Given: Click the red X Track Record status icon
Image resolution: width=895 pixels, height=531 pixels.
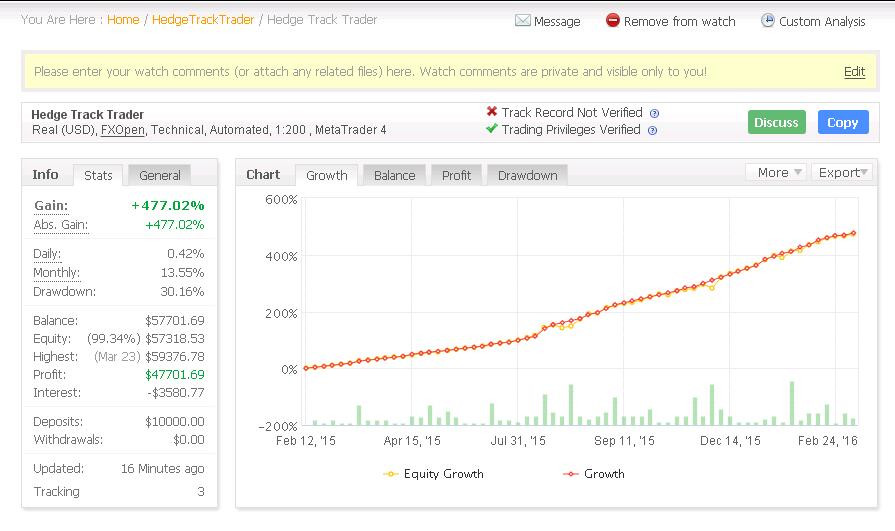Looking at the screenshot, I should tap(491, 111).
